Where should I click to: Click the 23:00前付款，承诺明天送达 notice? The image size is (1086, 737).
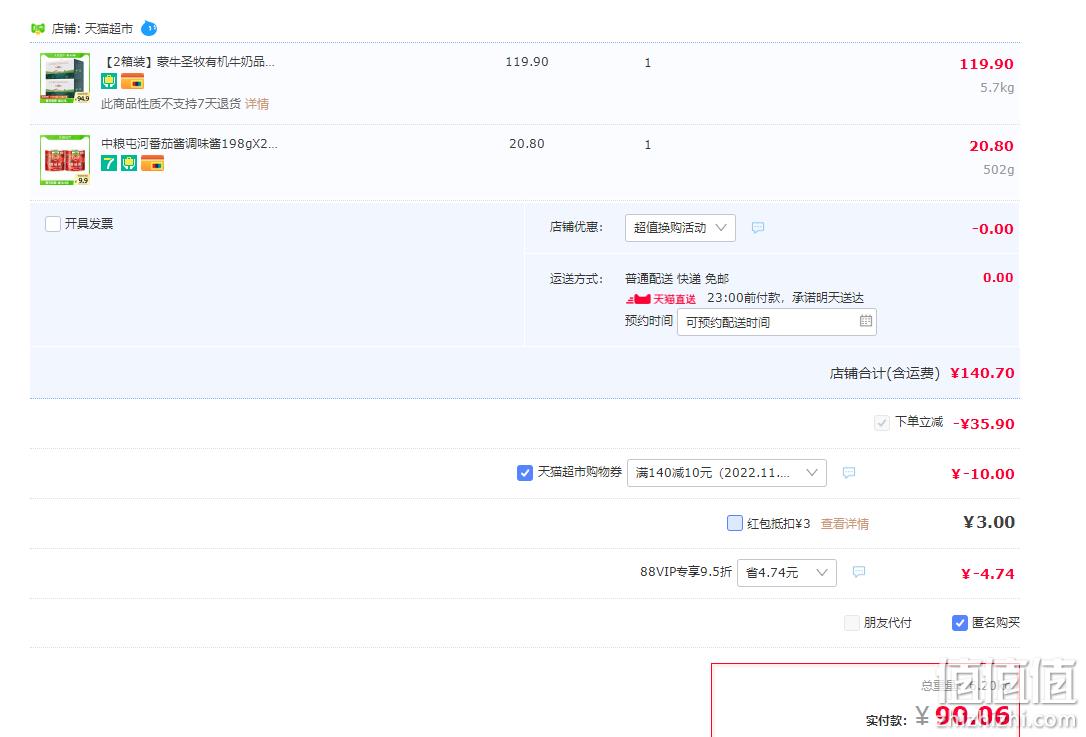[785, 298]
